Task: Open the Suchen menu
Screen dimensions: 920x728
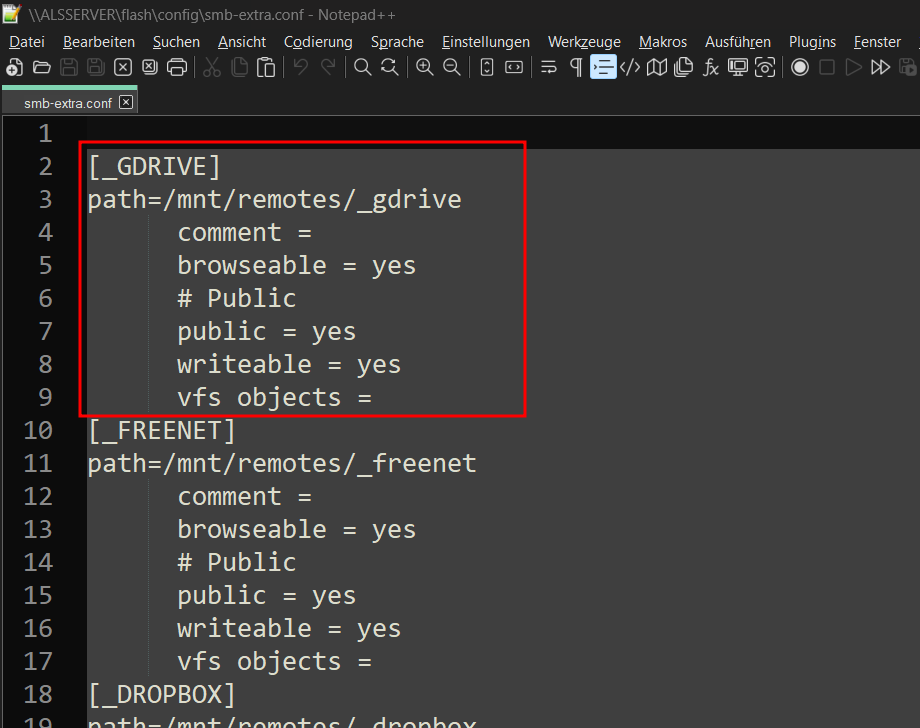Action: 176,42
